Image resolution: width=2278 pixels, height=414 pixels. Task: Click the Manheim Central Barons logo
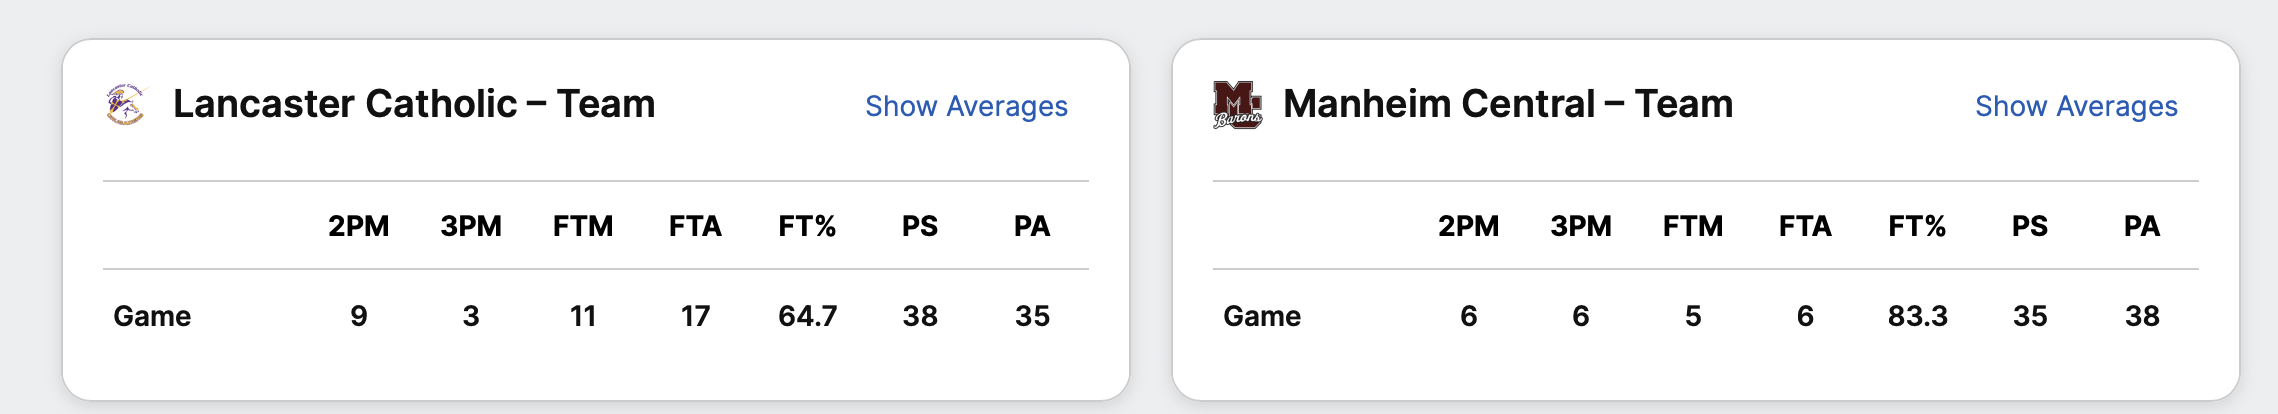click(1237, 105)
